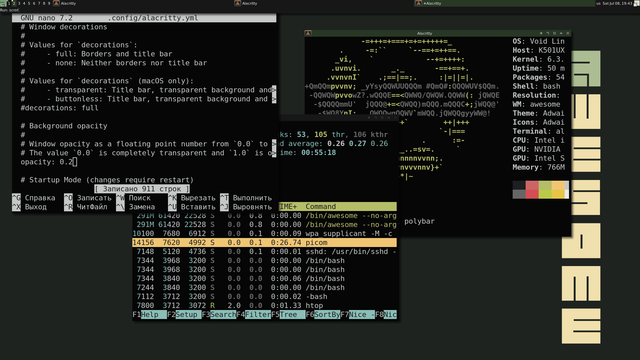Switch to workspace tag 1

(9, 3)
